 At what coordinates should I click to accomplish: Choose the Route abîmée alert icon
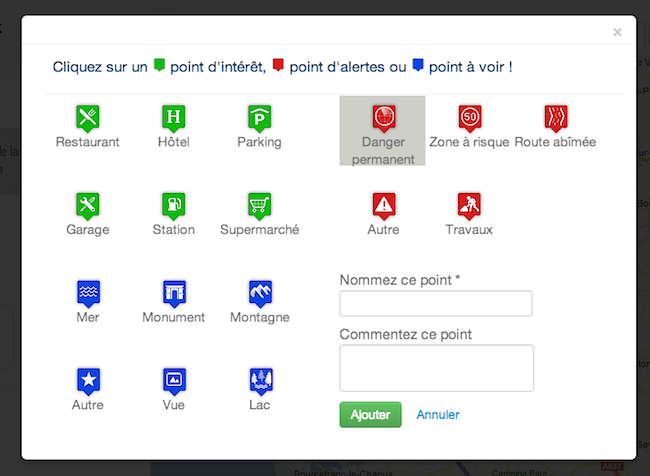[556, 118]
